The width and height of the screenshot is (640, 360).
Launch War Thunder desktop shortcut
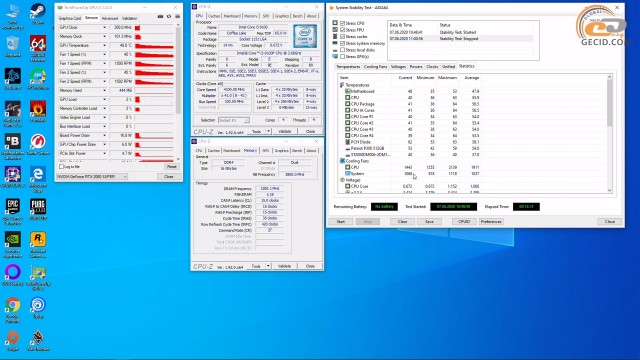coord(38,339)
